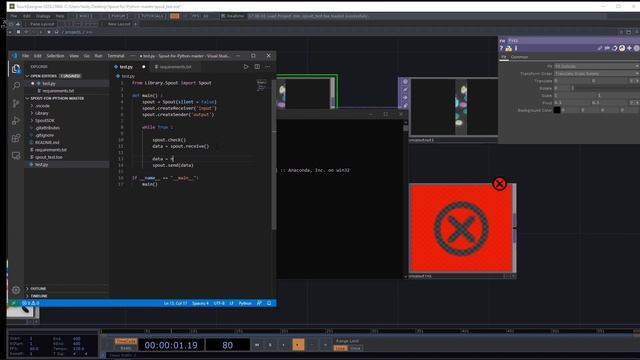Click the New Layout button

coord(119,24)
